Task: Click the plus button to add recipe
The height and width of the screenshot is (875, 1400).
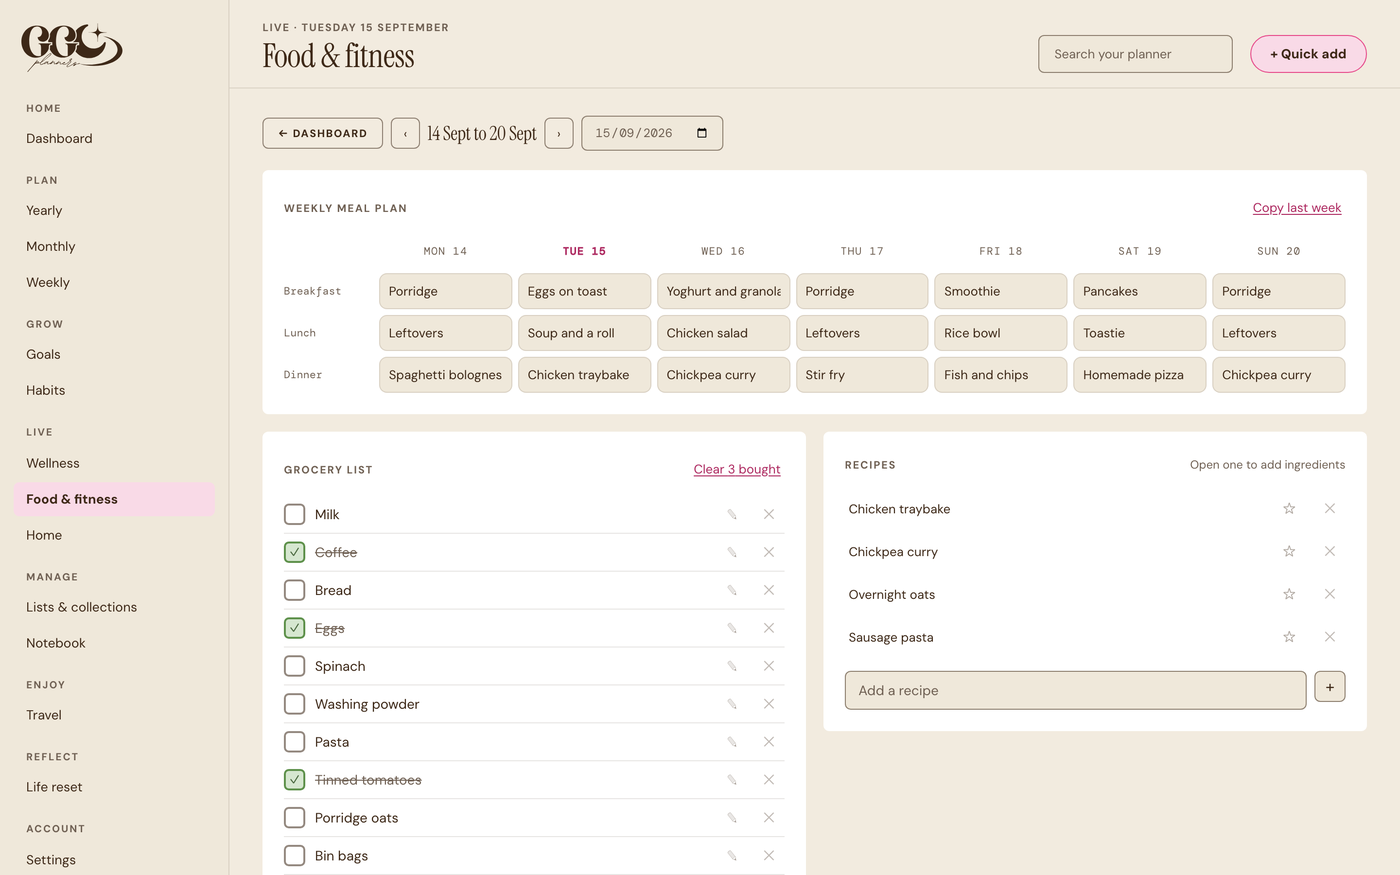Action: pyautogui.click(x=1330, y=687)
